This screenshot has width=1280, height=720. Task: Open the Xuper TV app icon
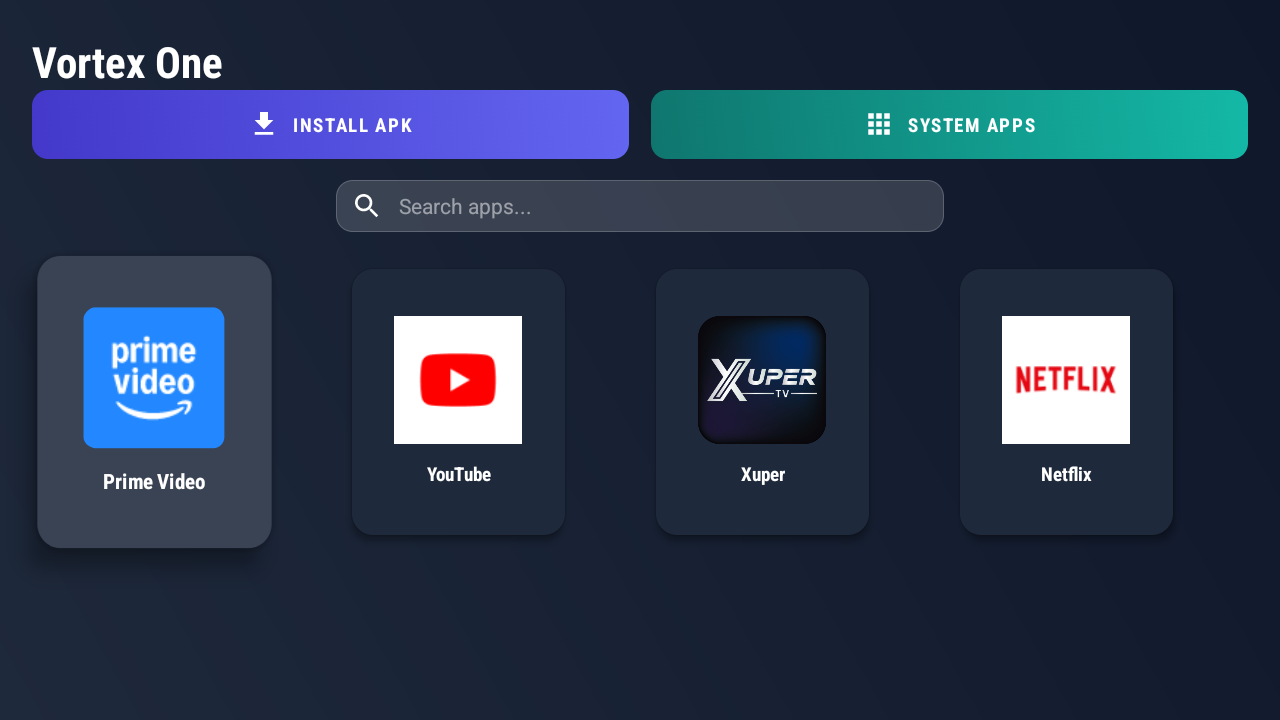point(762,380)
